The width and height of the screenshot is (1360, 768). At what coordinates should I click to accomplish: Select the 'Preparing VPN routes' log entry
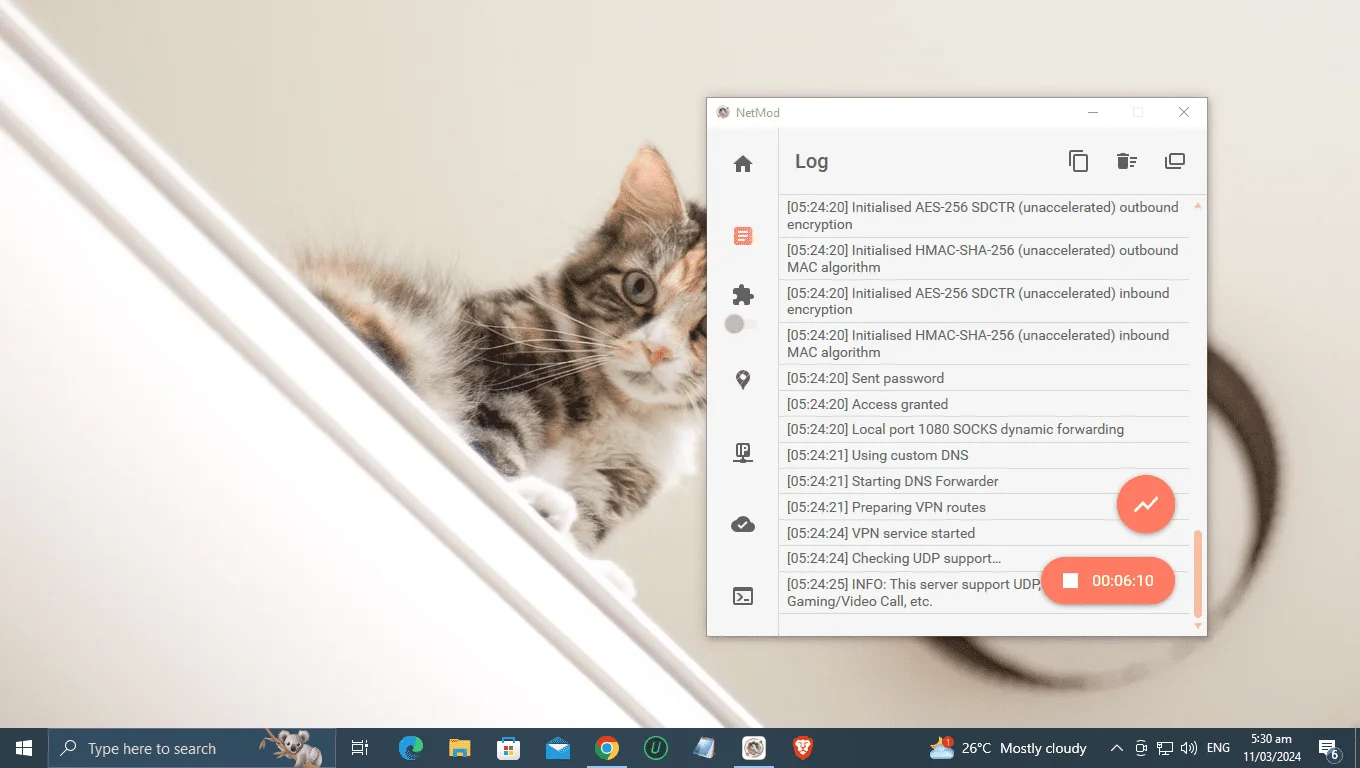click(x=984, y=507)
